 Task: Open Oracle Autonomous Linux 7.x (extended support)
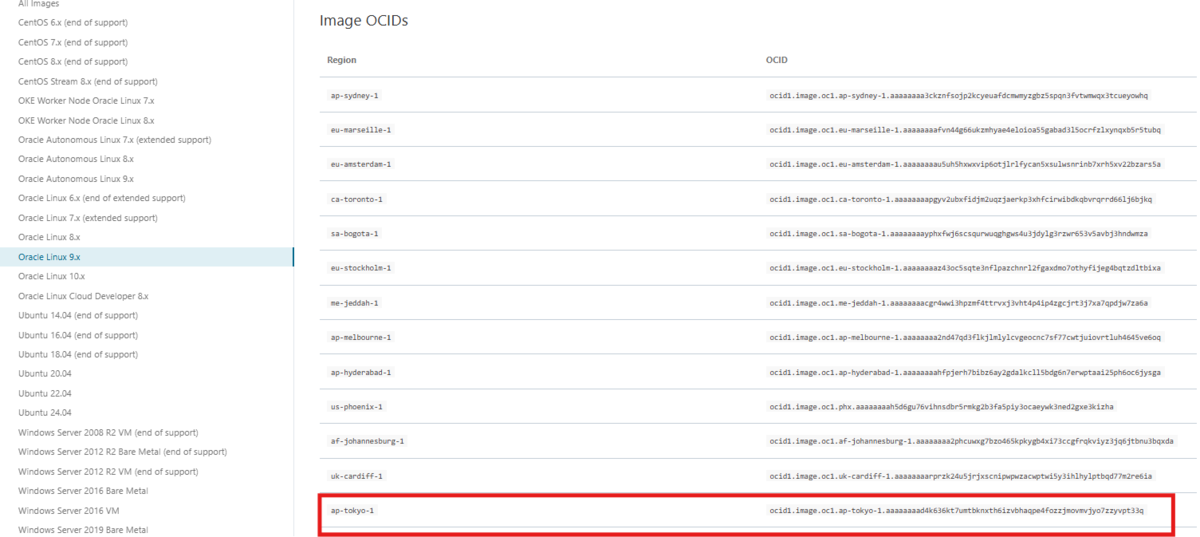[x=115, y=140]
